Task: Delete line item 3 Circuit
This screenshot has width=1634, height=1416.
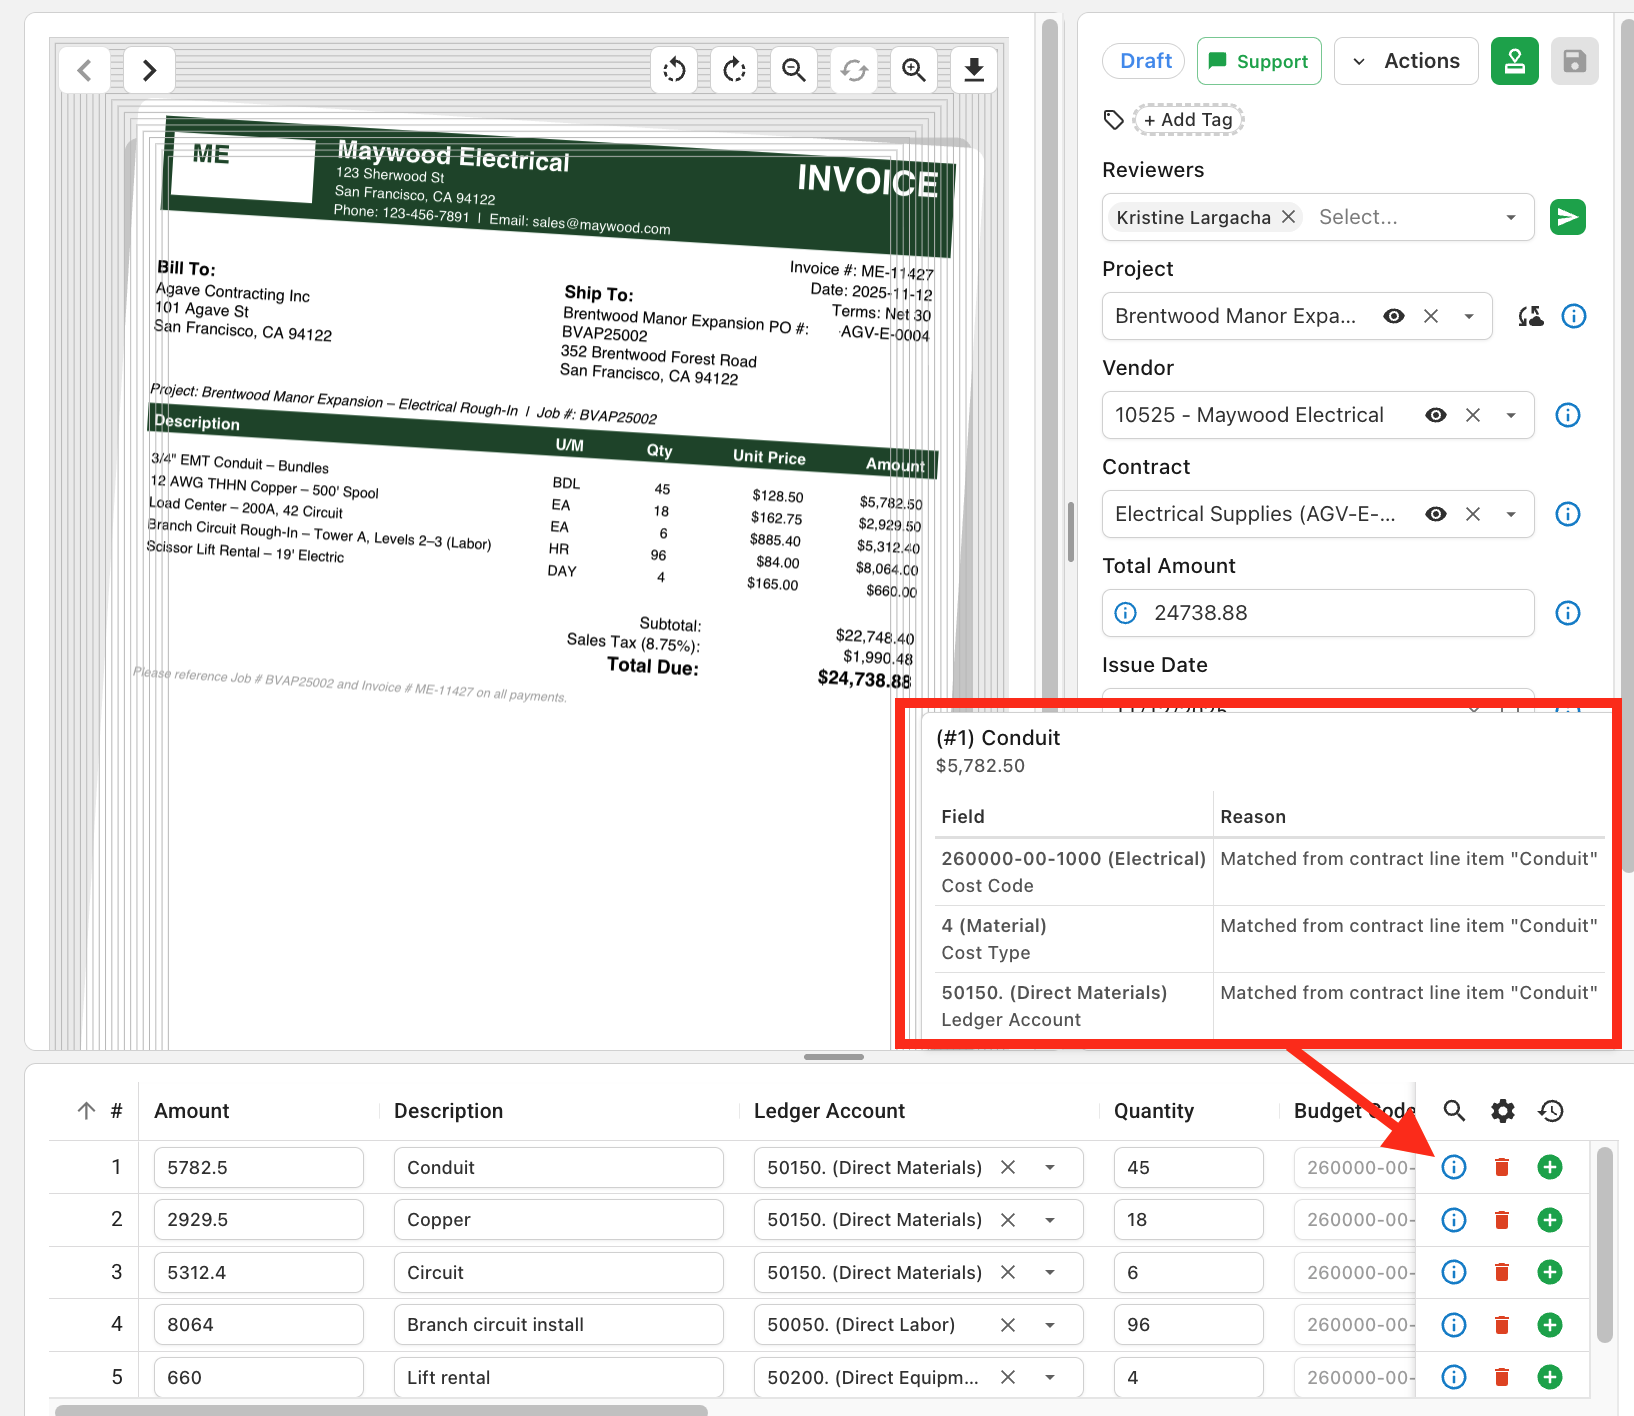Action: (1502, 1272)
